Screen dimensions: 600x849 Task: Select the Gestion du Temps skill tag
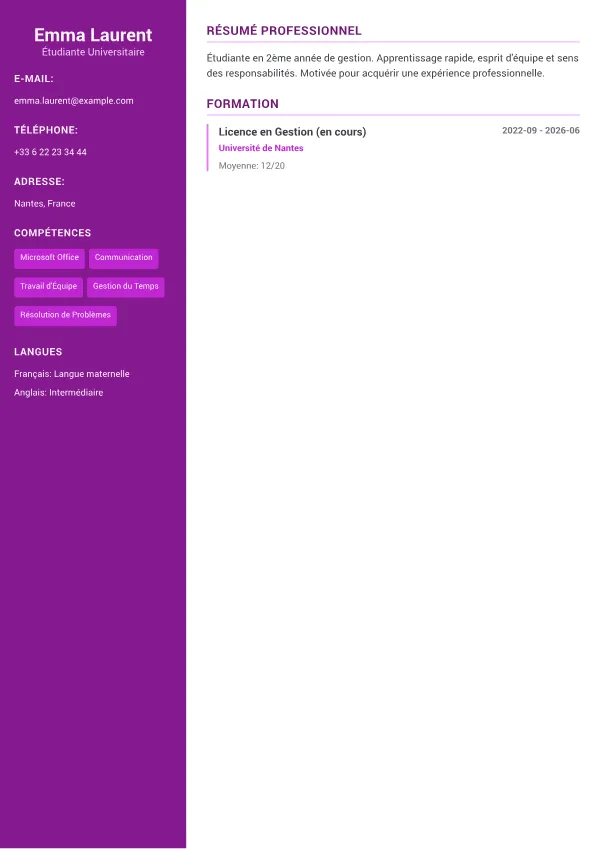point(126,286)
